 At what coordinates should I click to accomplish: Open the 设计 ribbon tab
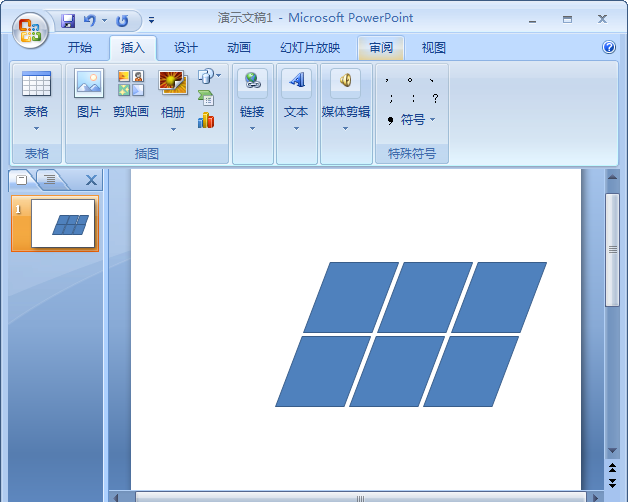(186, 48)
